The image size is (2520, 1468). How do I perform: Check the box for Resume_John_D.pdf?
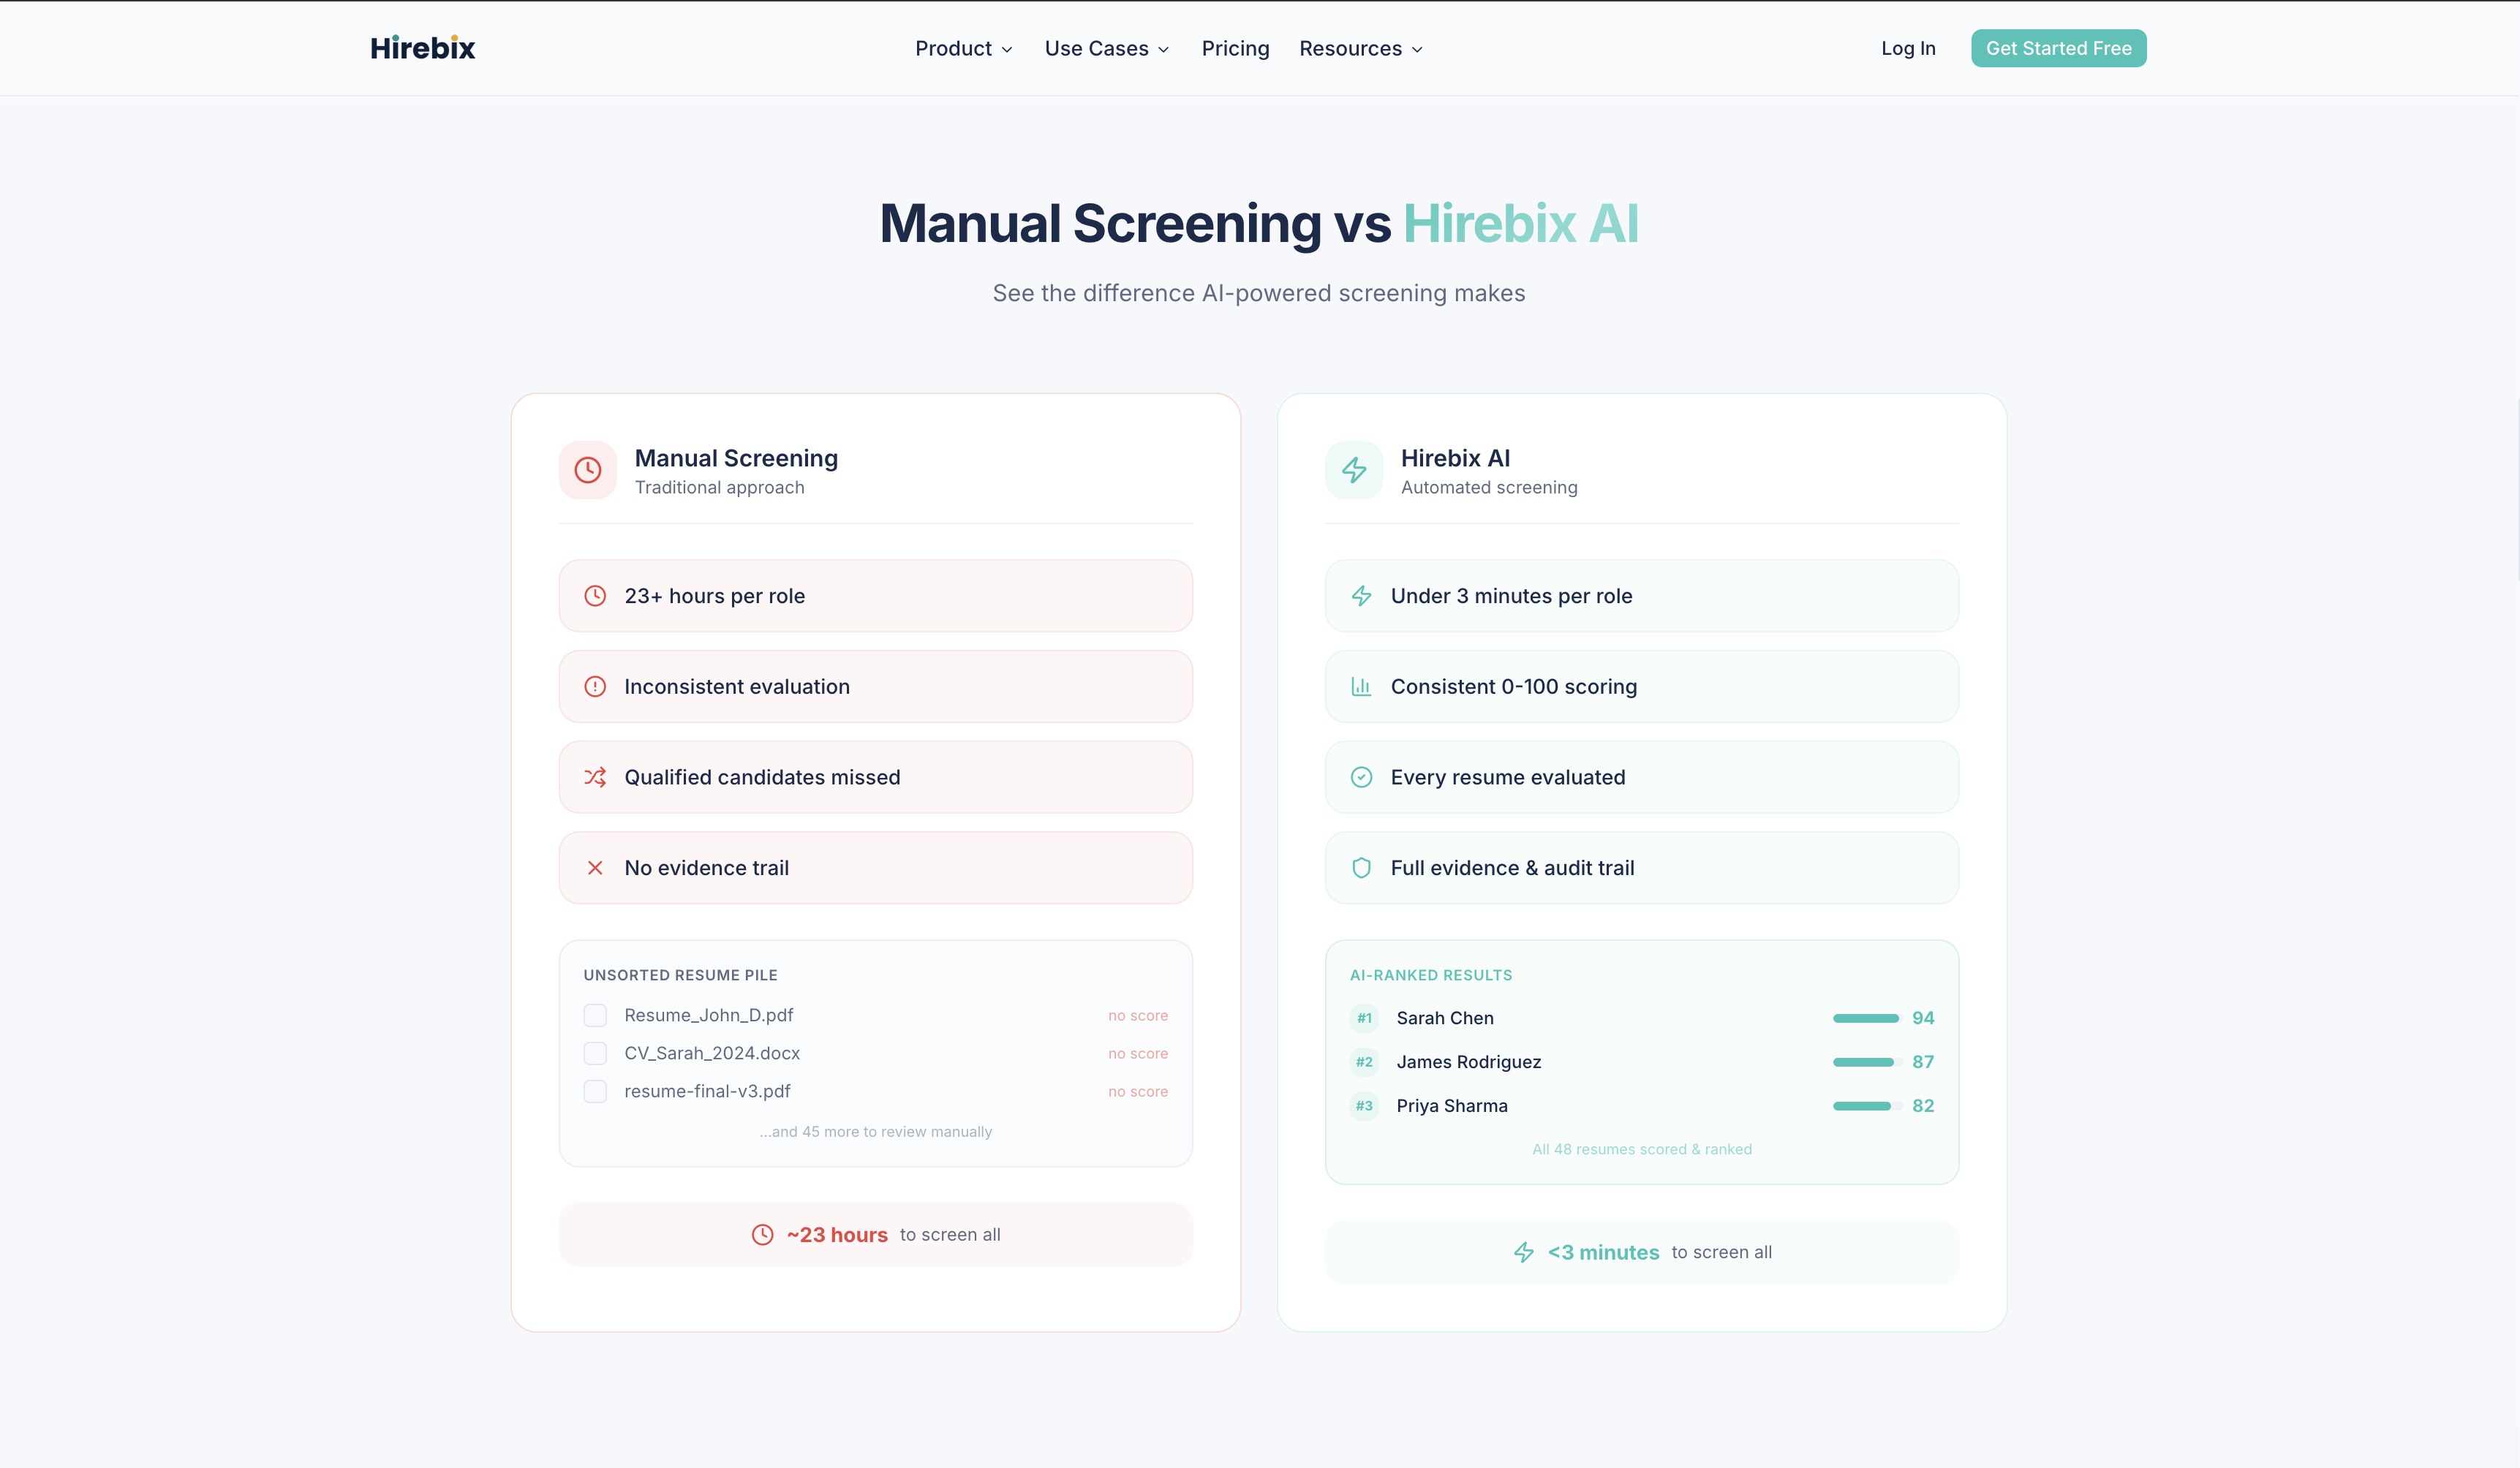tap(595, 1016)
